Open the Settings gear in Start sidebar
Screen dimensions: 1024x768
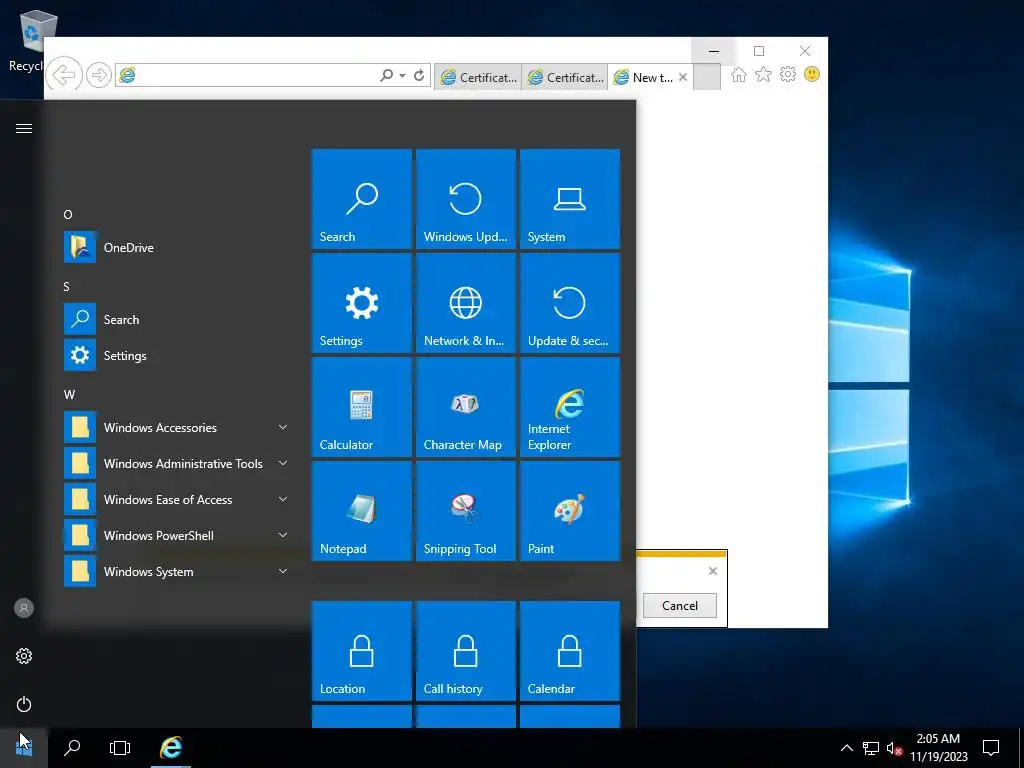24,656
